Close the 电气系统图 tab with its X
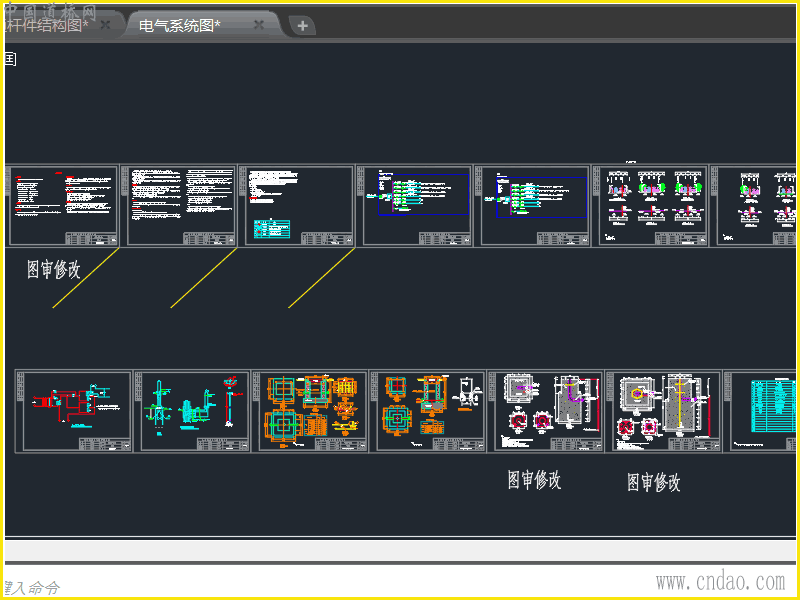 [259, 24]
